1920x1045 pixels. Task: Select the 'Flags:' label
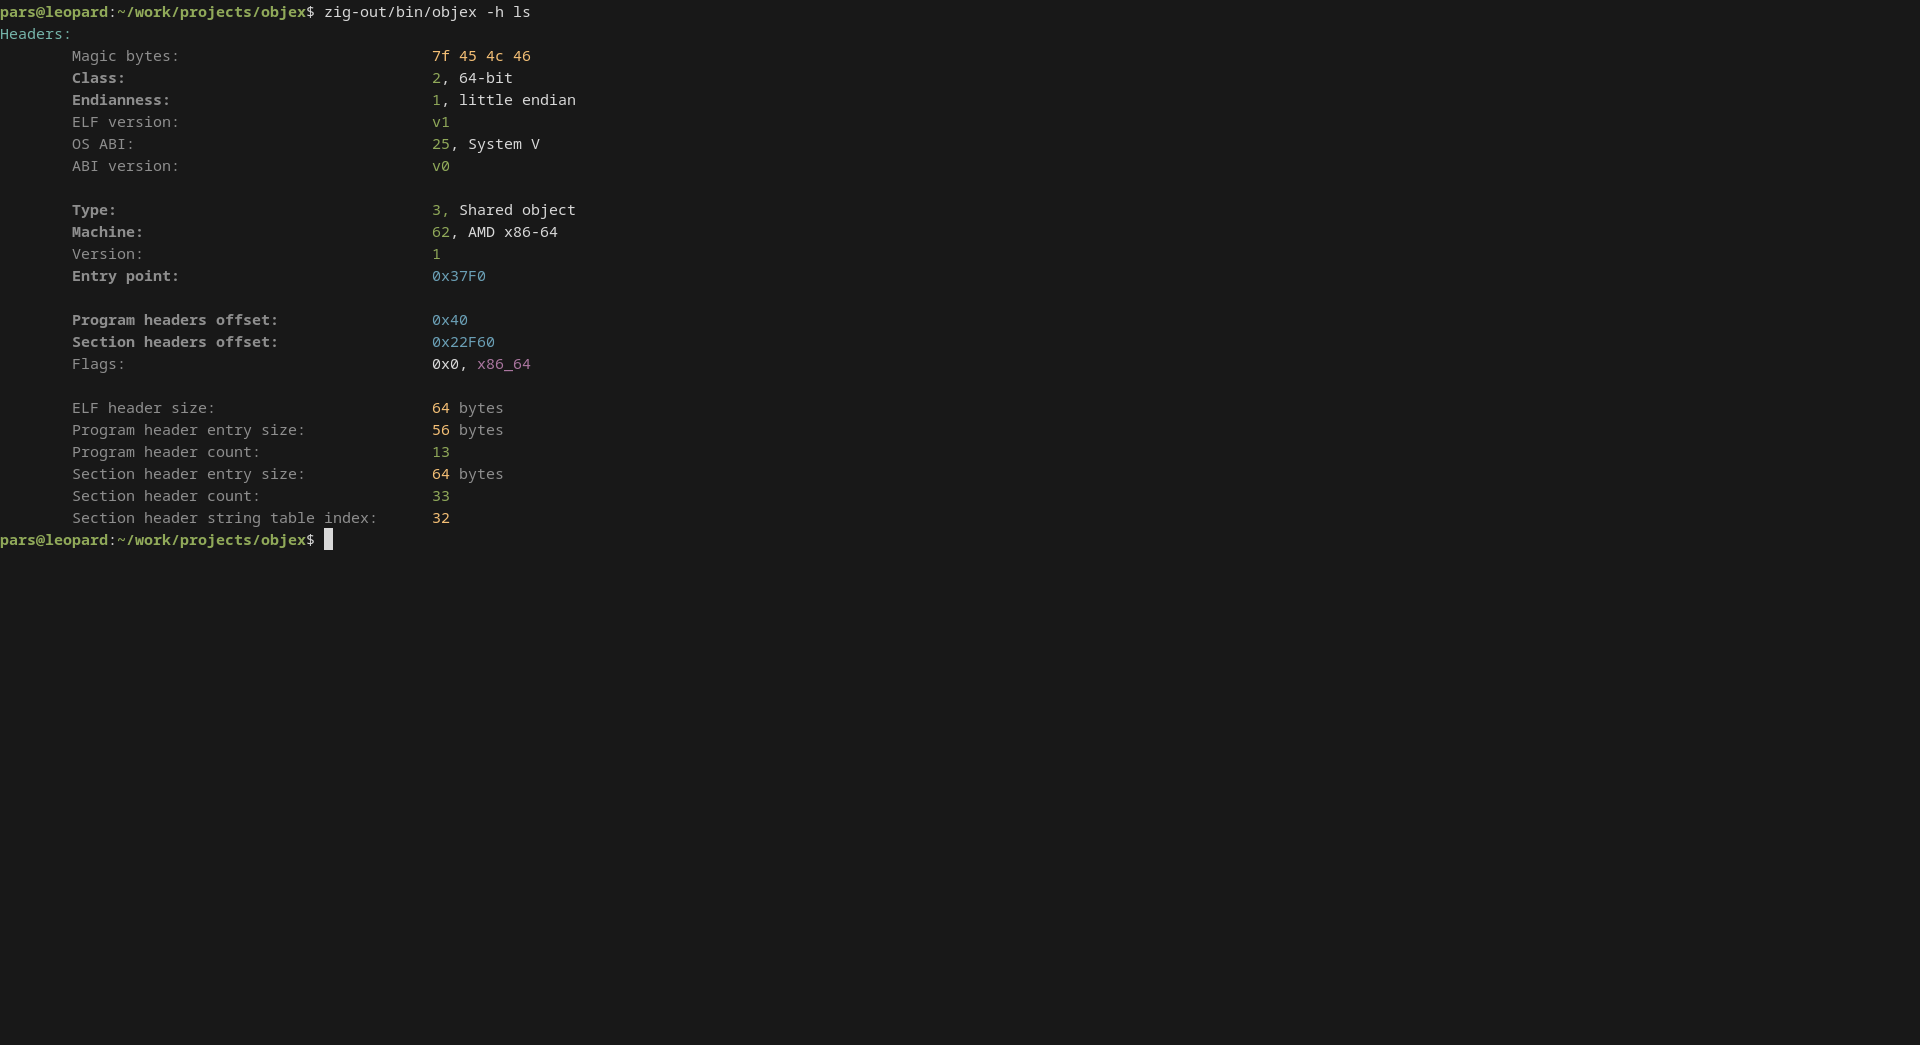(x=98, y=364)
